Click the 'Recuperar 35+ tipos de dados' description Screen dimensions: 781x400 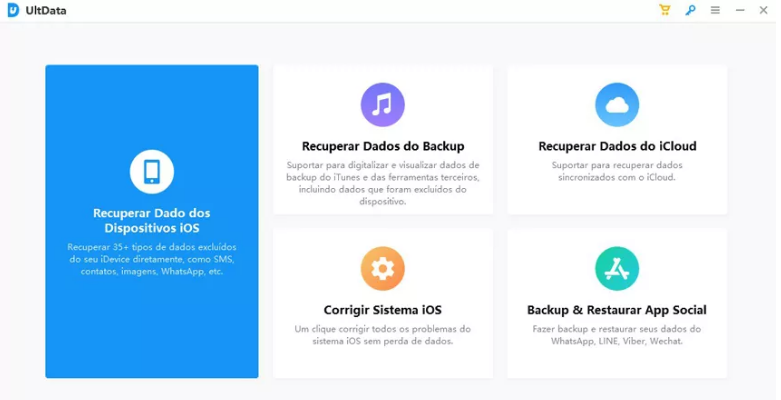(x=152, y=259)
